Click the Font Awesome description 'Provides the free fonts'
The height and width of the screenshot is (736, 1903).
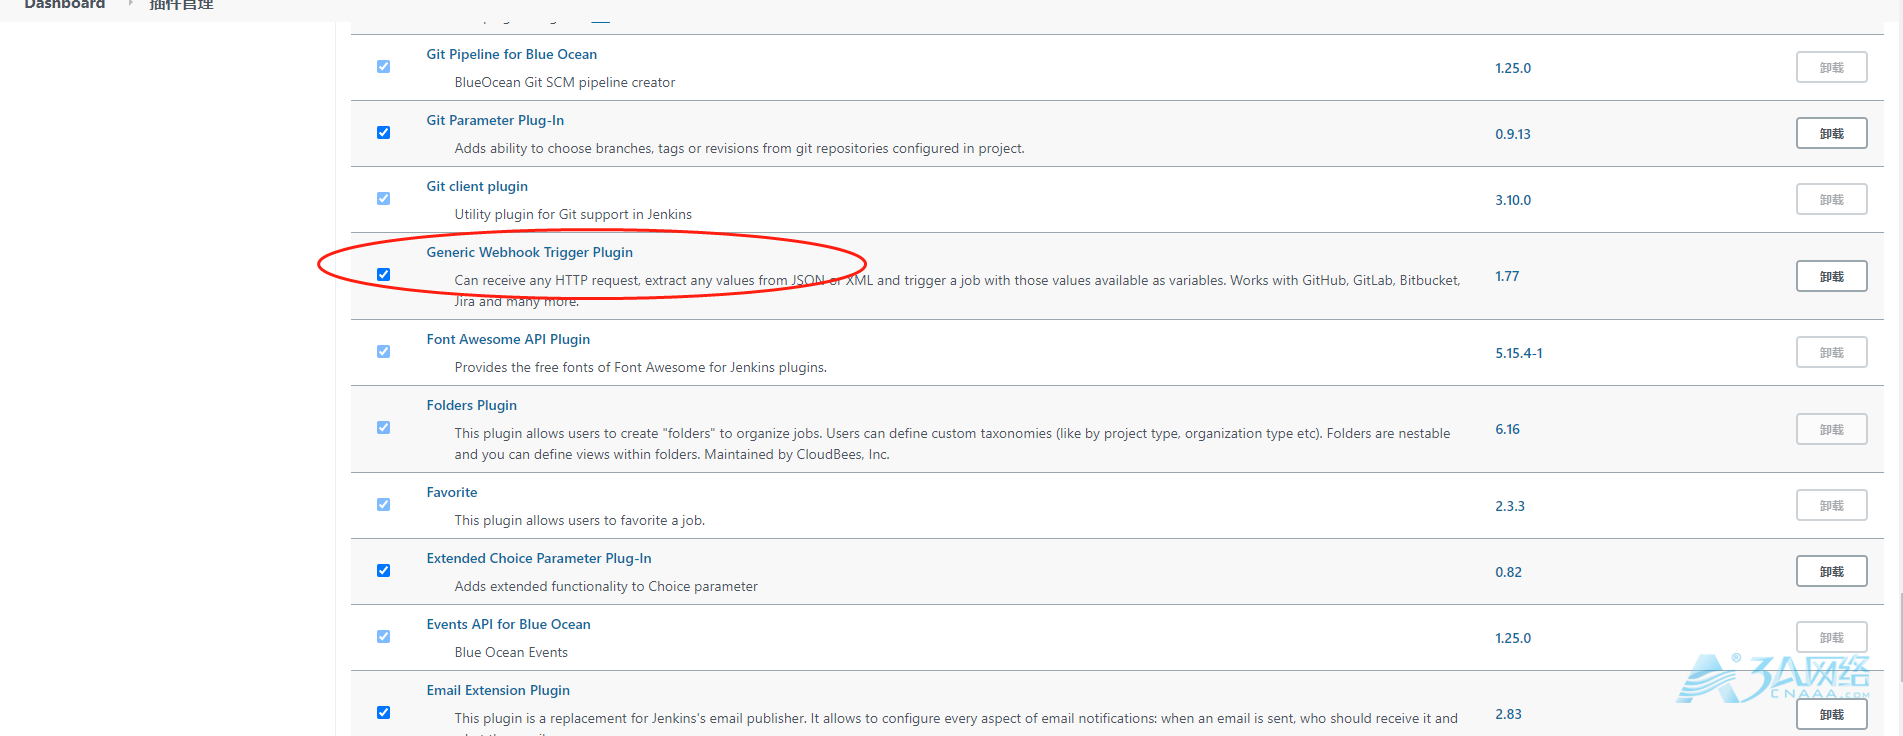click(x=641, y=367)
